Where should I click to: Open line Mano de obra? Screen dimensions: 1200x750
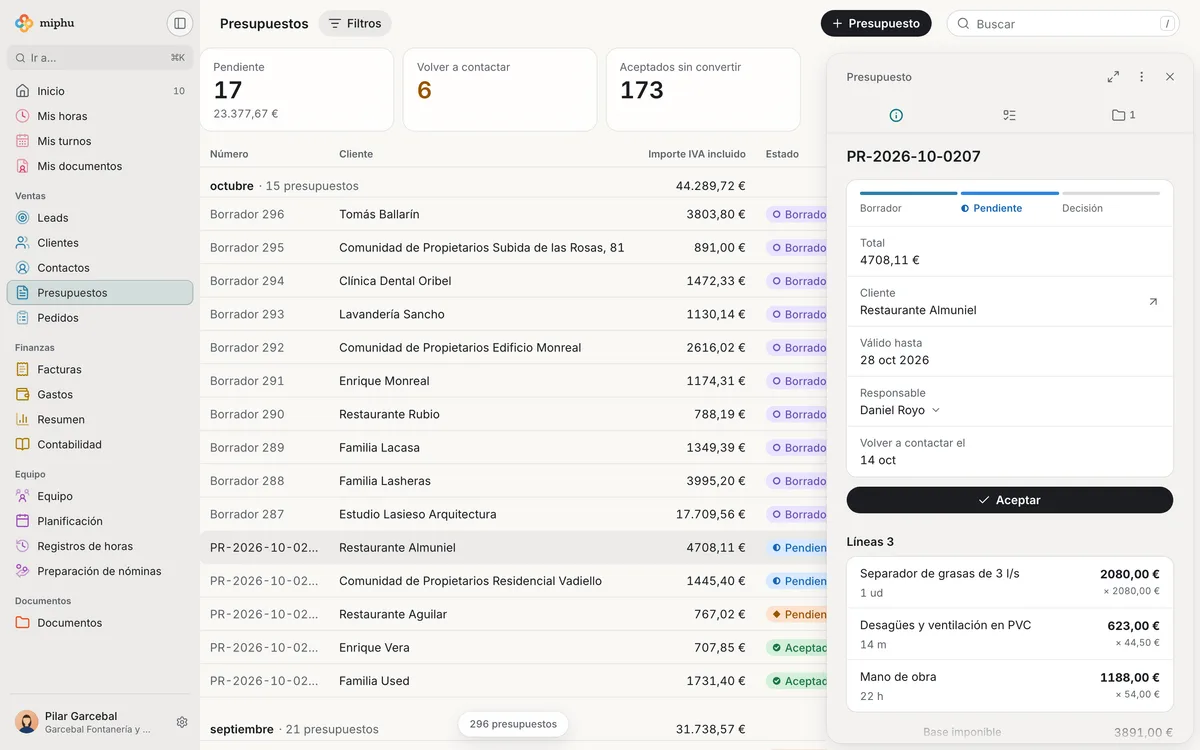(1009, 686)
